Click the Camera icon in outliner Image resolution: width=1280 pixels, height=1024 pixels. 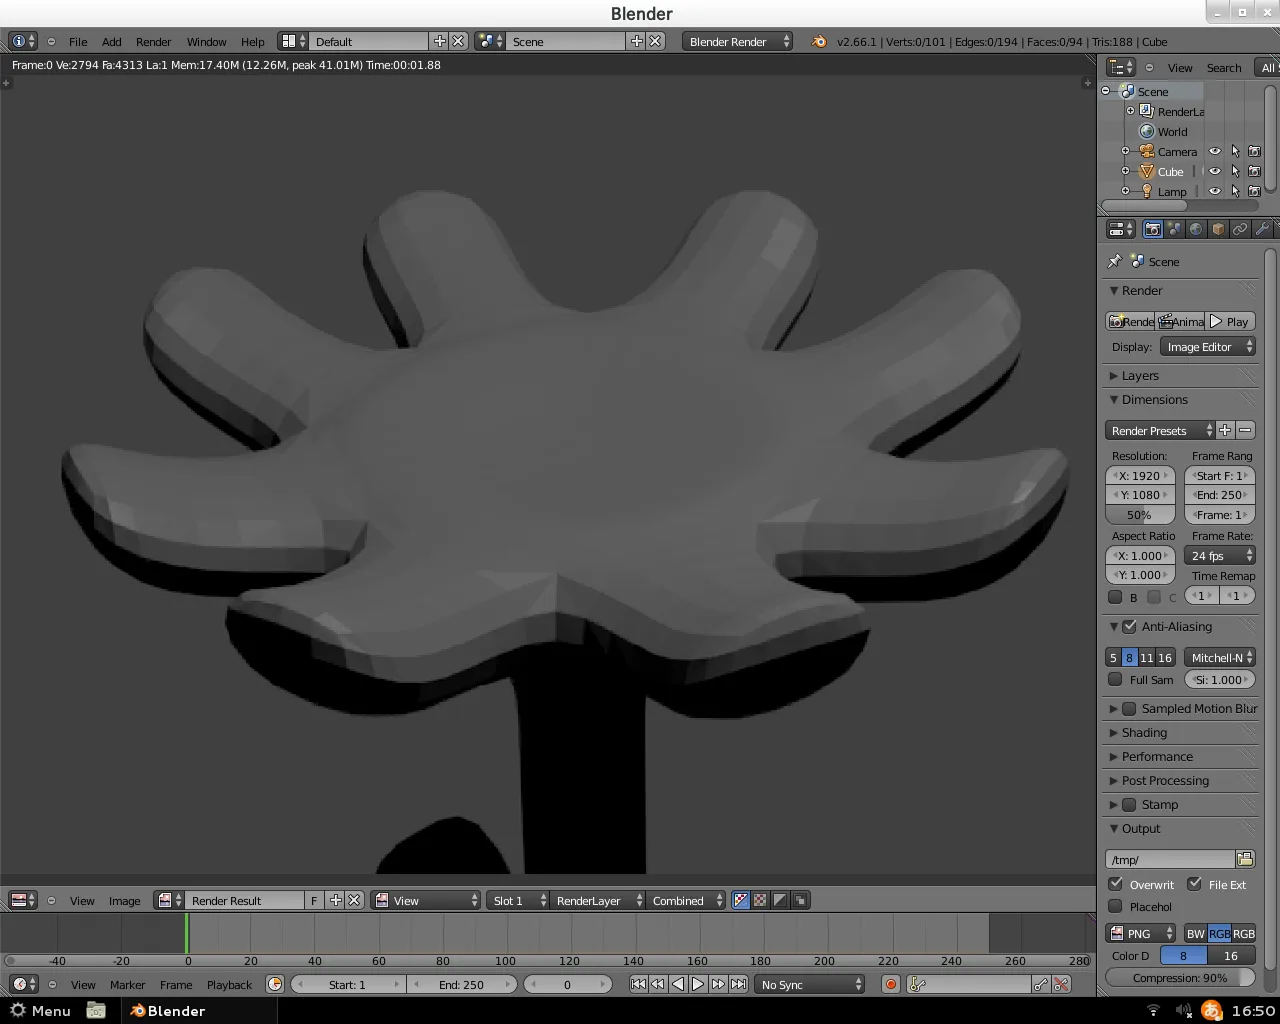point(1147,152)
